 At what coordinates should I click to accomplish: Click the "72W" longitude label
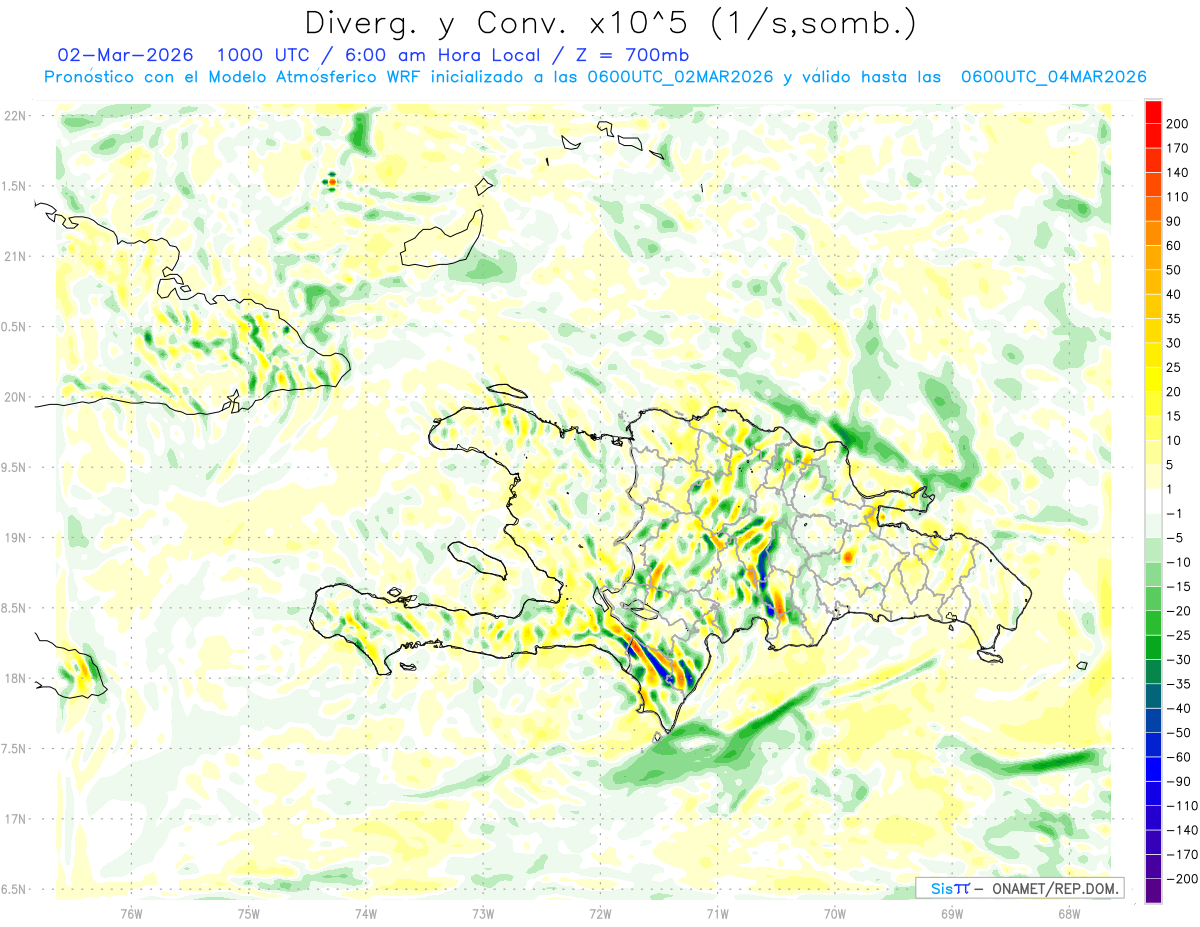pyautogui.click(x=600, y=914)
